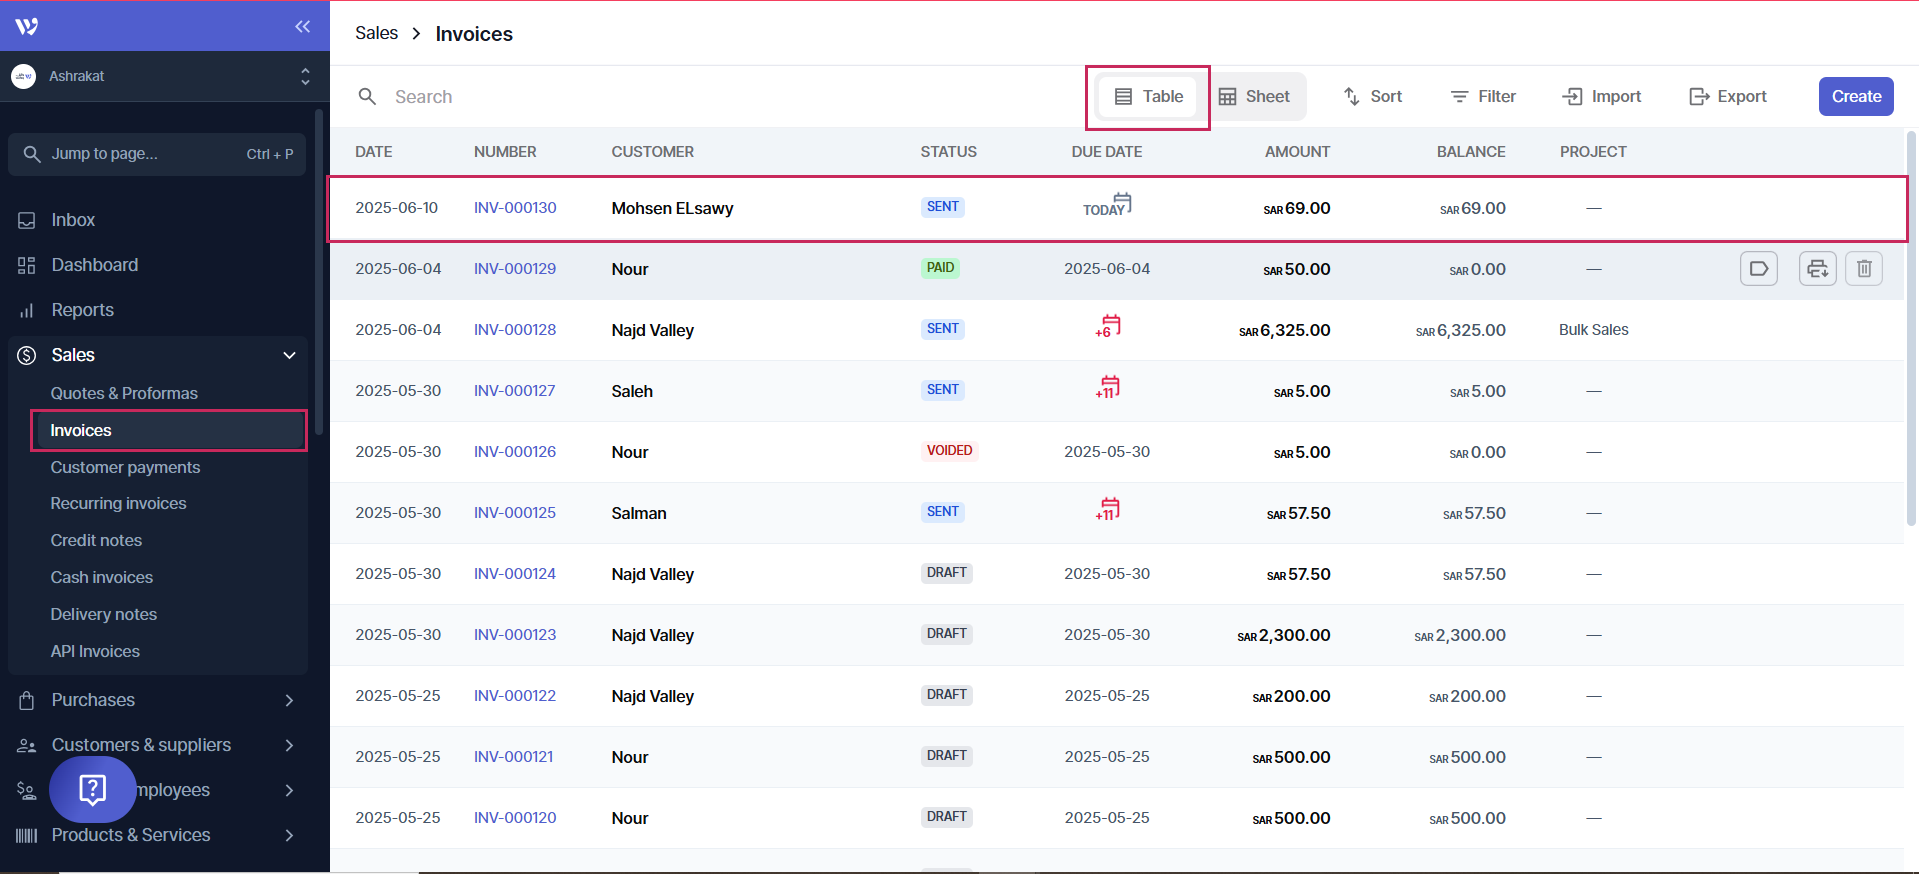Open invoice INV-000128 link
1919x874 pixels.
(514, 330)
